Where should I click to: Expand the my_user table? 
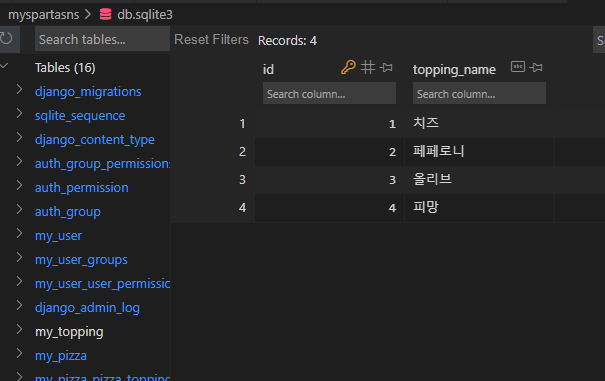pos(19,234)
